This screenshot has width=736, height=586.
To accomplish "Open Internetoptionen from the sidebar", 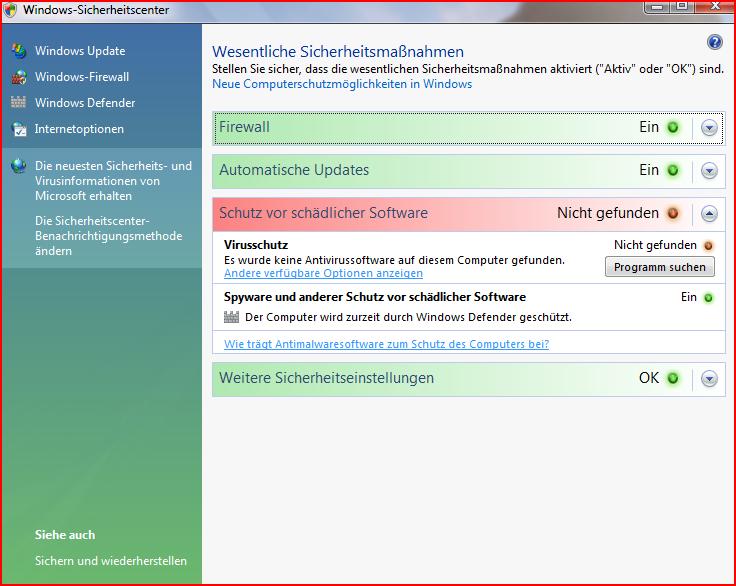I will (79, 129).
